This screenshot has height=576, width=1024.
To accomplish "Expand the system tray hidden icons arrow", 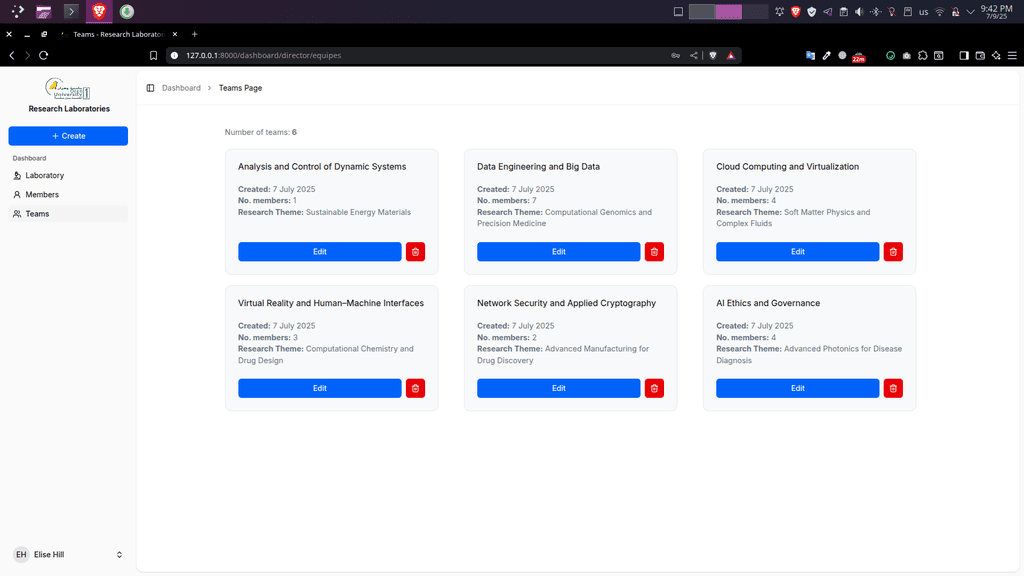I will [970, 12].
